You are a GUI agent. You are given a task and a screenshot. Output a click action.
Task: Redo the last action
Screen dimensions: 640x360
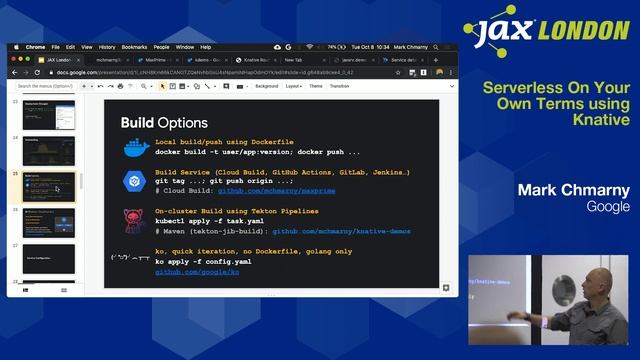(110, 86)
